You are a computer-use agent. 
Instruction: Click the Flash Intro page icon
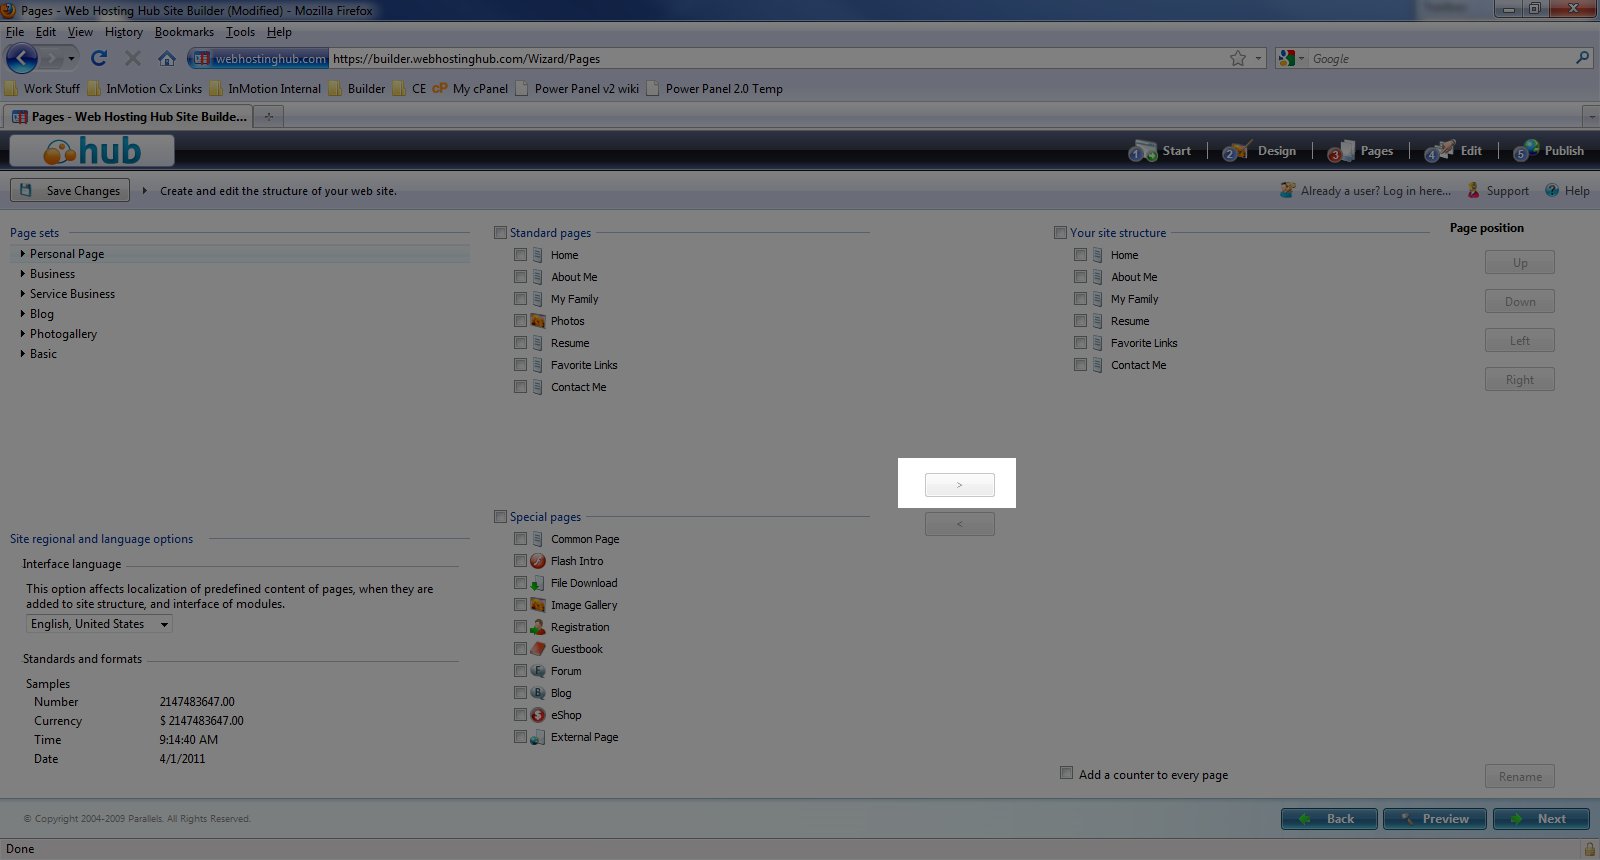(538, 561)
